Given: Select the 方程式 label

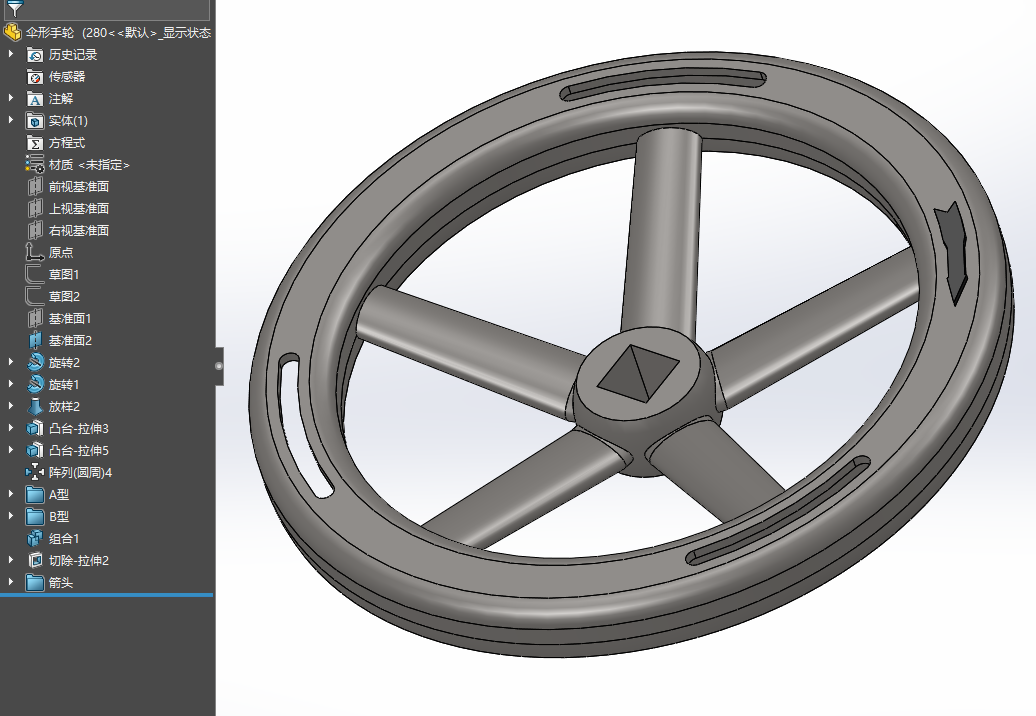Looking at the screenshot, I should [67, 143].
